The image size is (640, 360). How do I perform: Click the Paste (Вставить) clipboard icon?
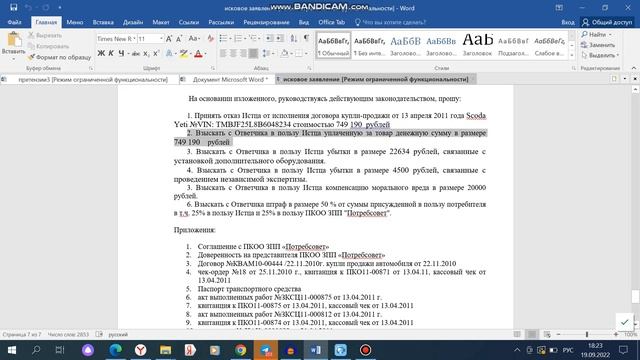14,40
